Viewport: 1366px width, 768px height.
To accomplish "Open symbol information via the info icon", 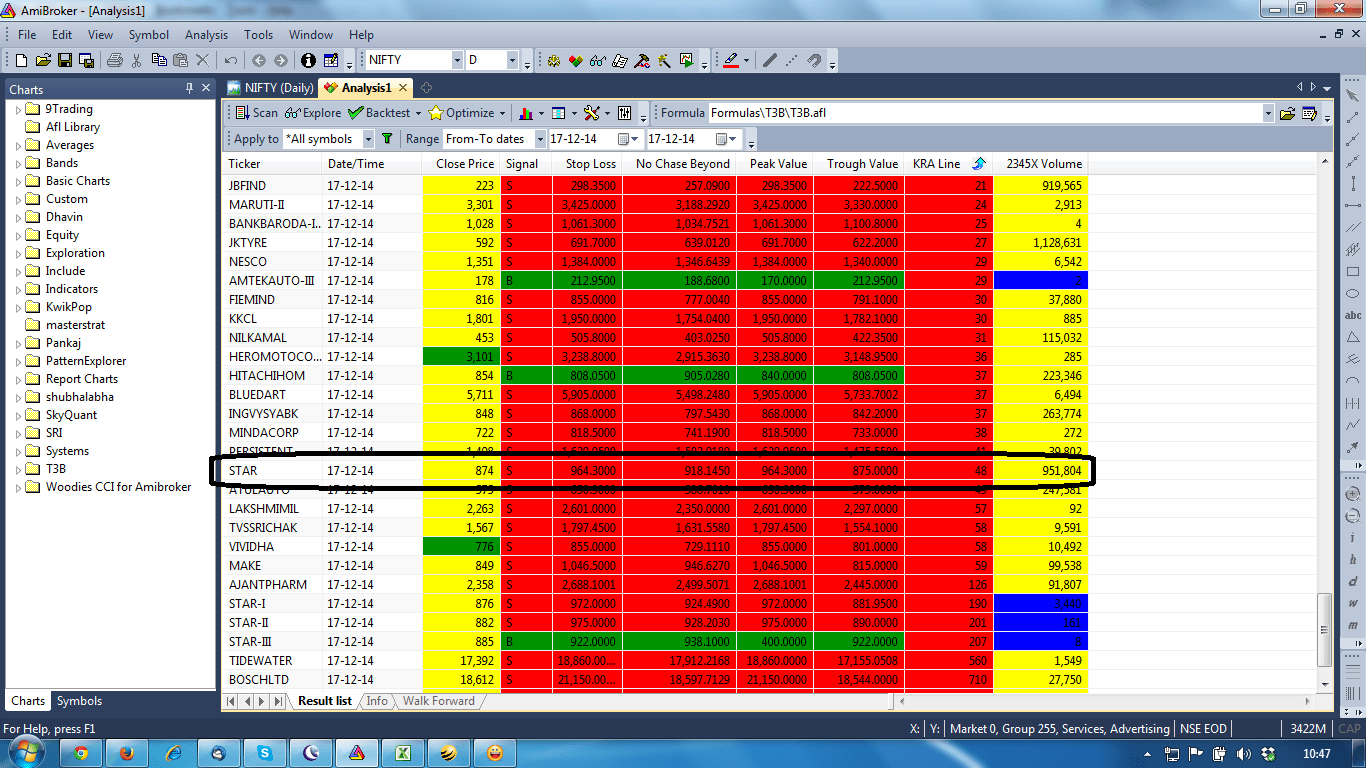I will (309, 61).
